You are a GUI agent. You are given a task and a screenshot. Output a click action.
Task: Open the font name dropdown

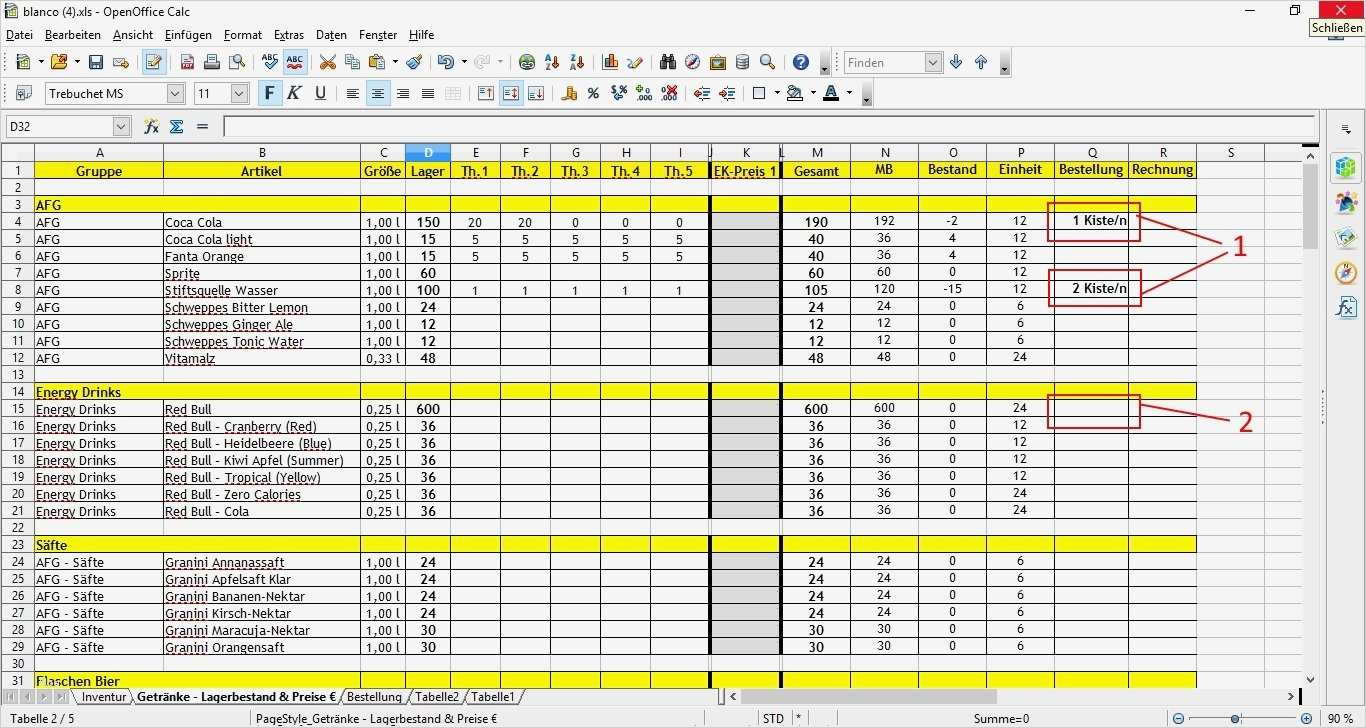click(176, 93)
